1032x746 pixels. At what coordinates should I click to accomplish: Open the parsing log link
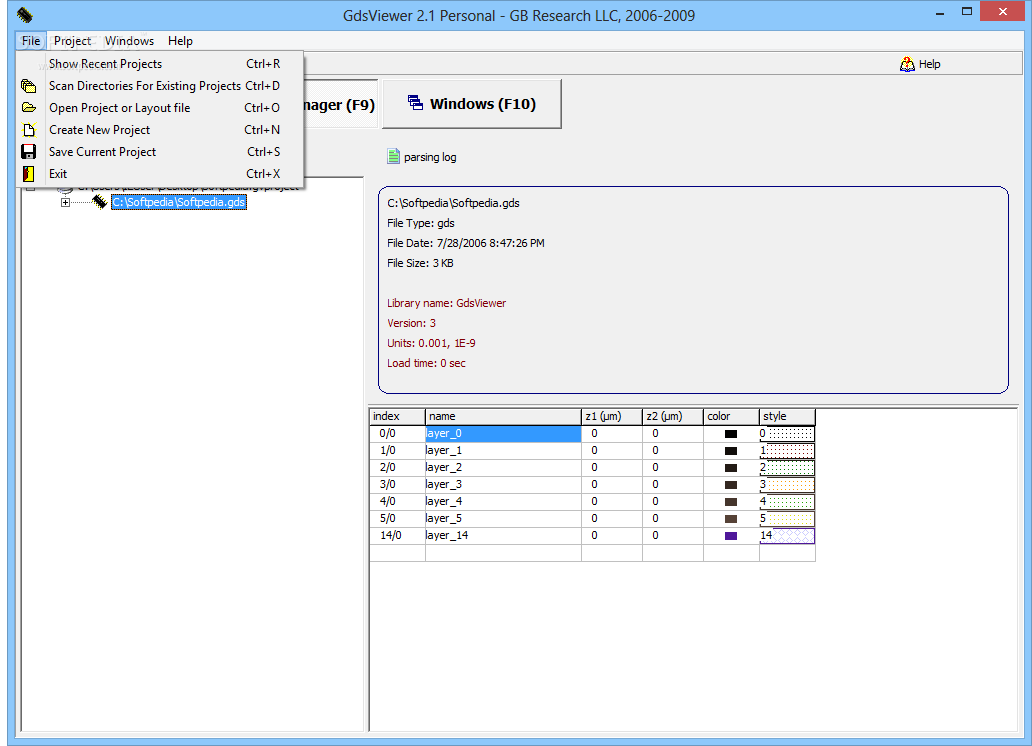click(430, 157)
